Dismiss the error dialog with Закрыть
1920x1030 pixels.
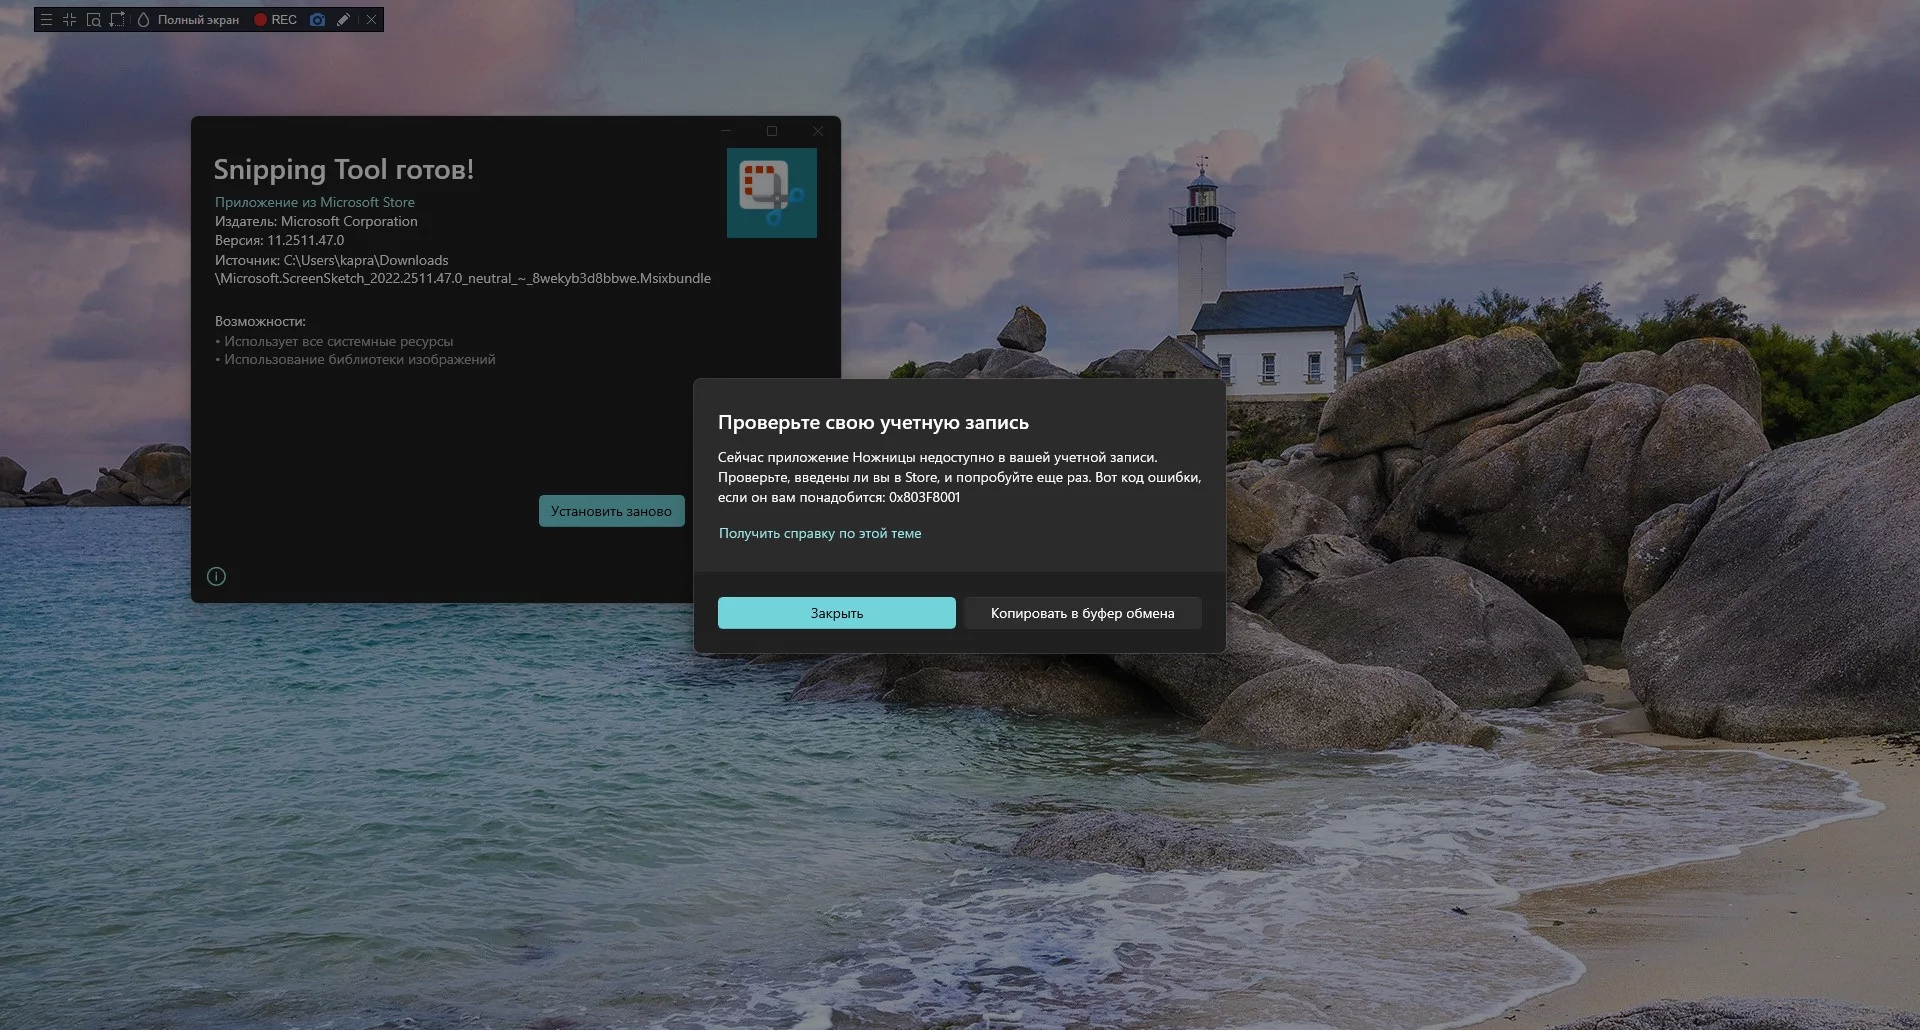pyautogui.click(x=836, y=613)
